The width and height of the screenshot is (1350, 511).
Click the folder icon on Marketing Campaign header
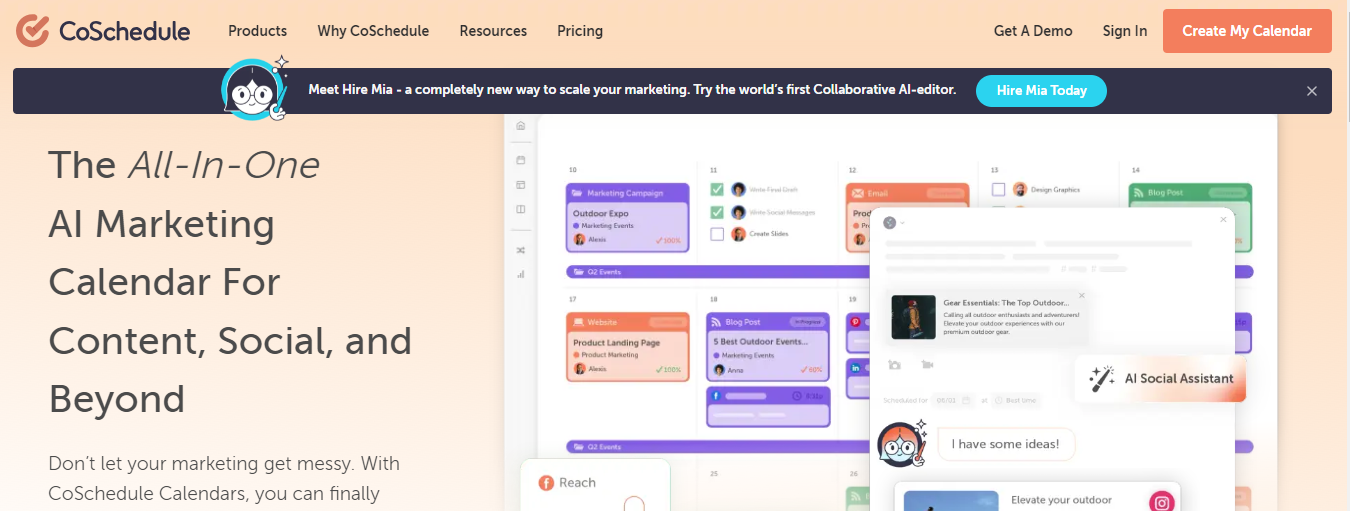coord(578,193)
